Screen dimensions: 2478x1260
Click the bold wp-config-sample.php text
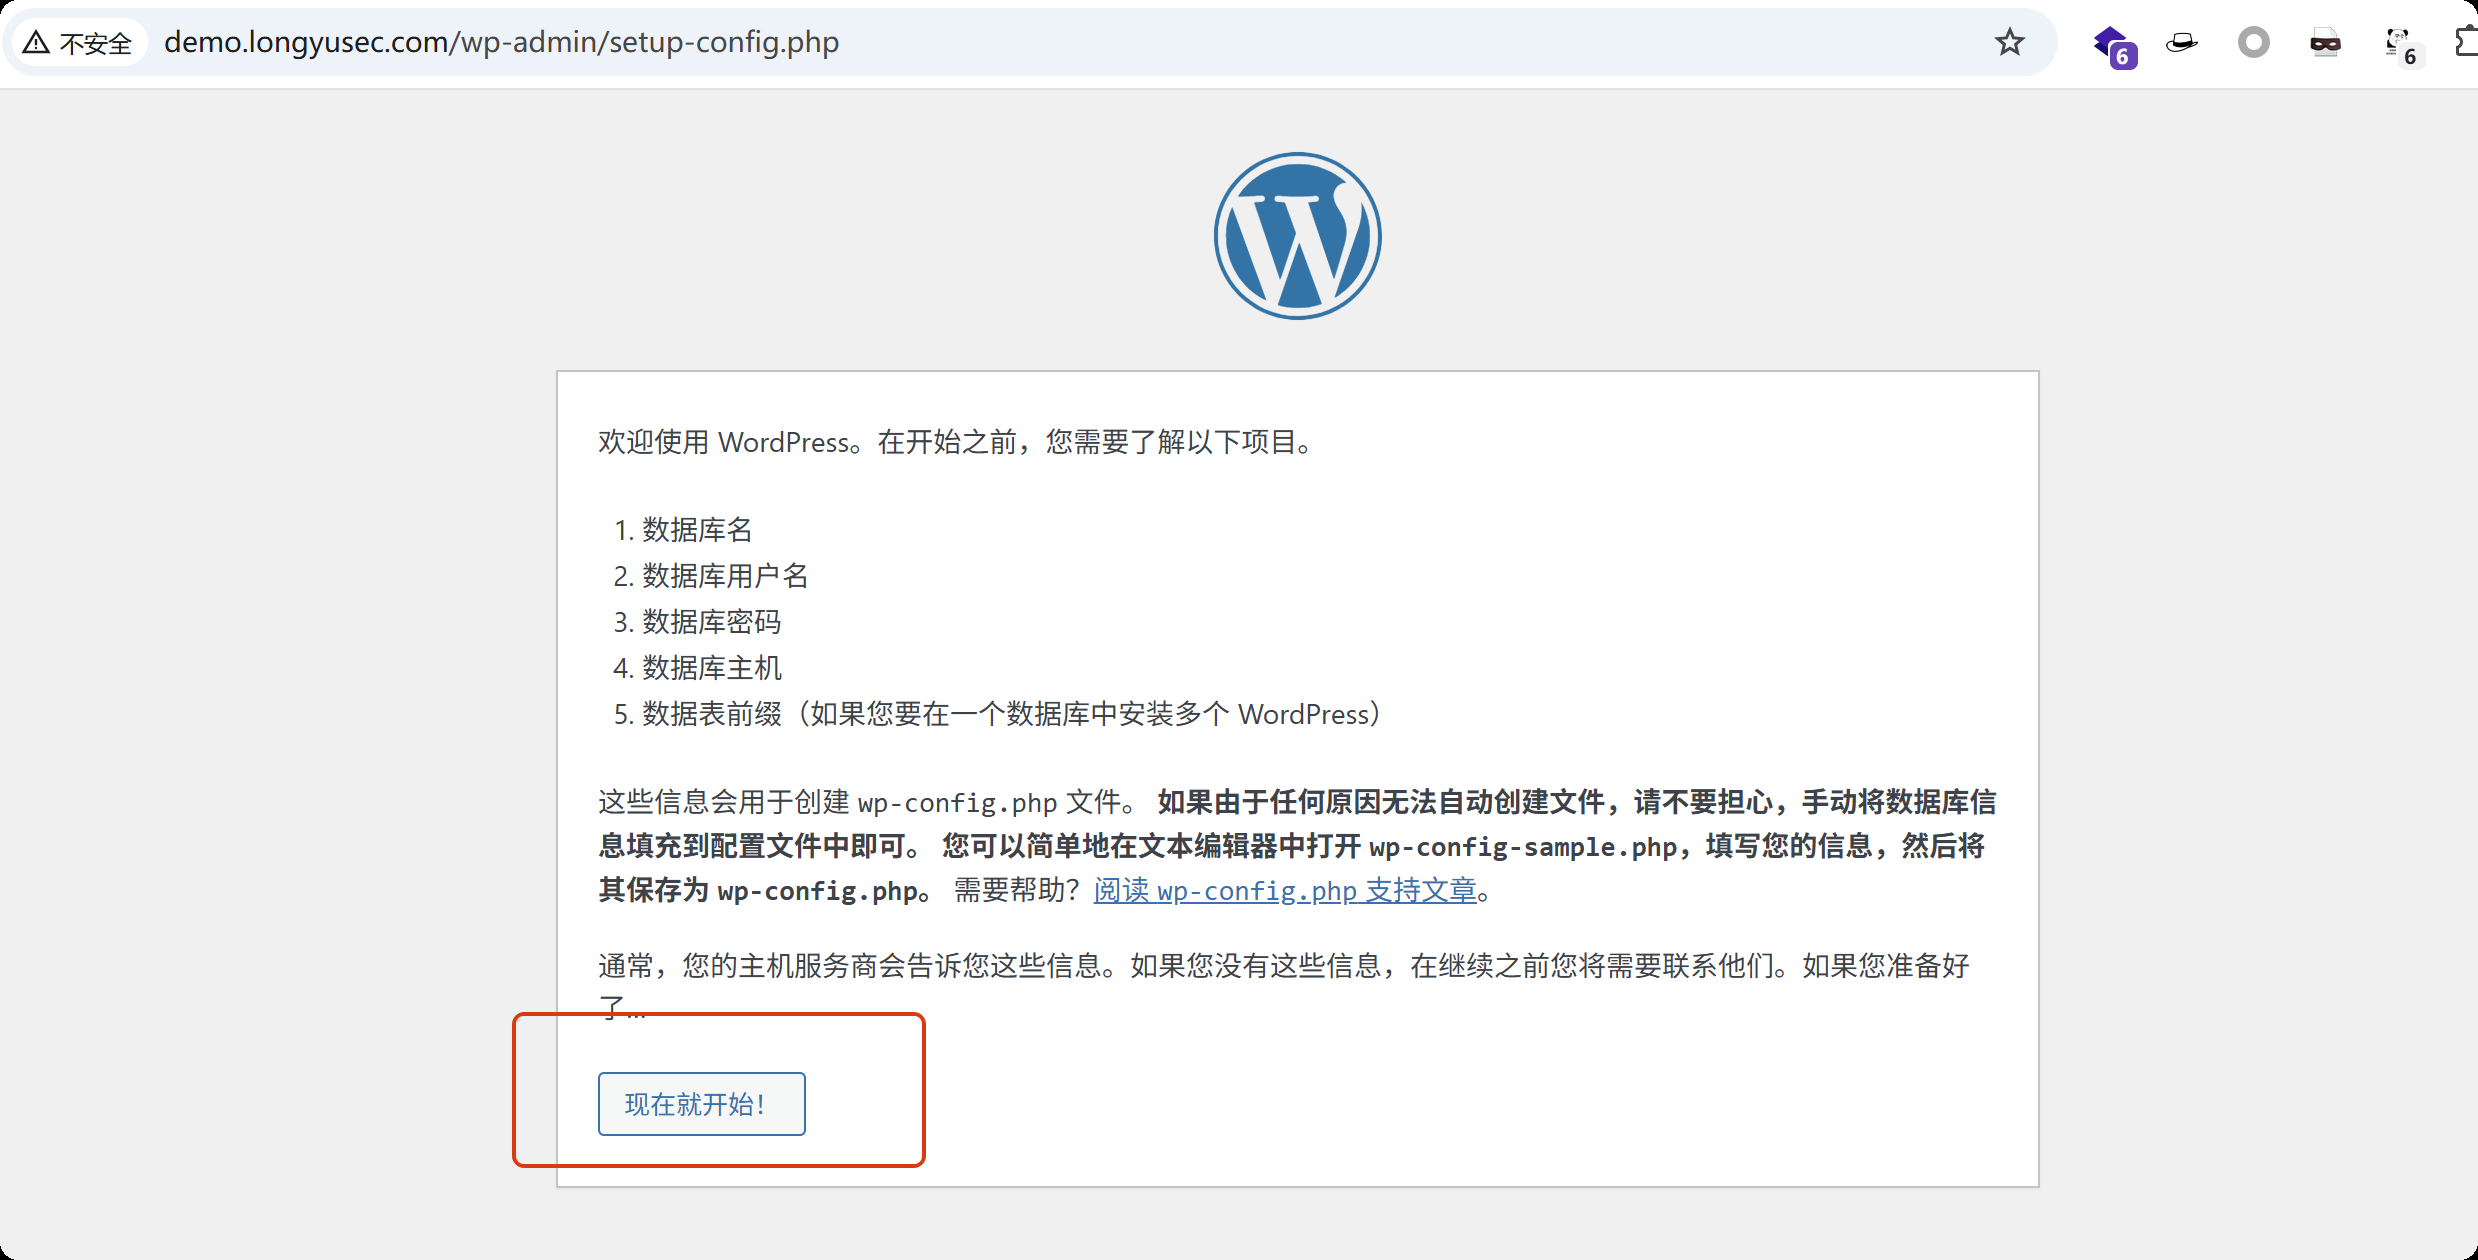[1521, 847]
